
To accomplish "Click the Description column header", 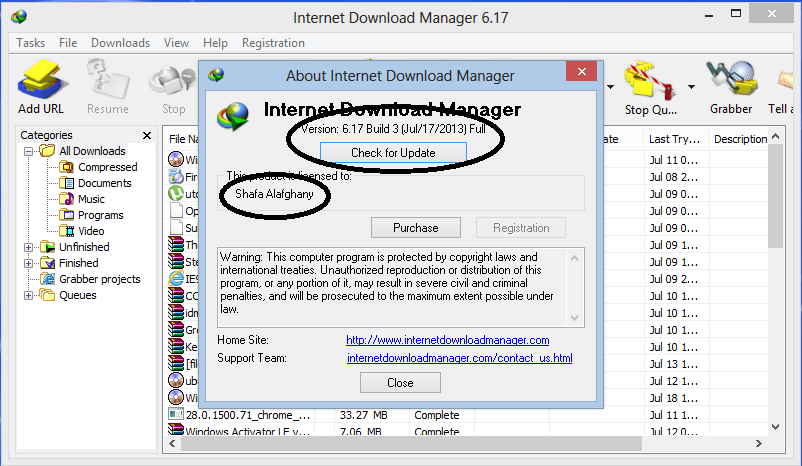I will 740,139.
